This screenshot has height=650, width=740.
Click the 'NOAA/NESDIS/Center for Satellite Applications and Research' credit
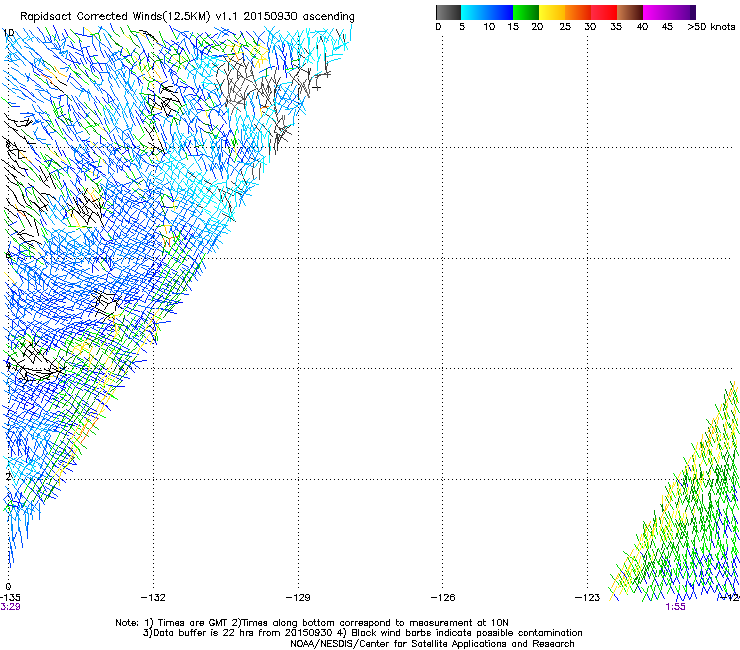click(432, 644)
